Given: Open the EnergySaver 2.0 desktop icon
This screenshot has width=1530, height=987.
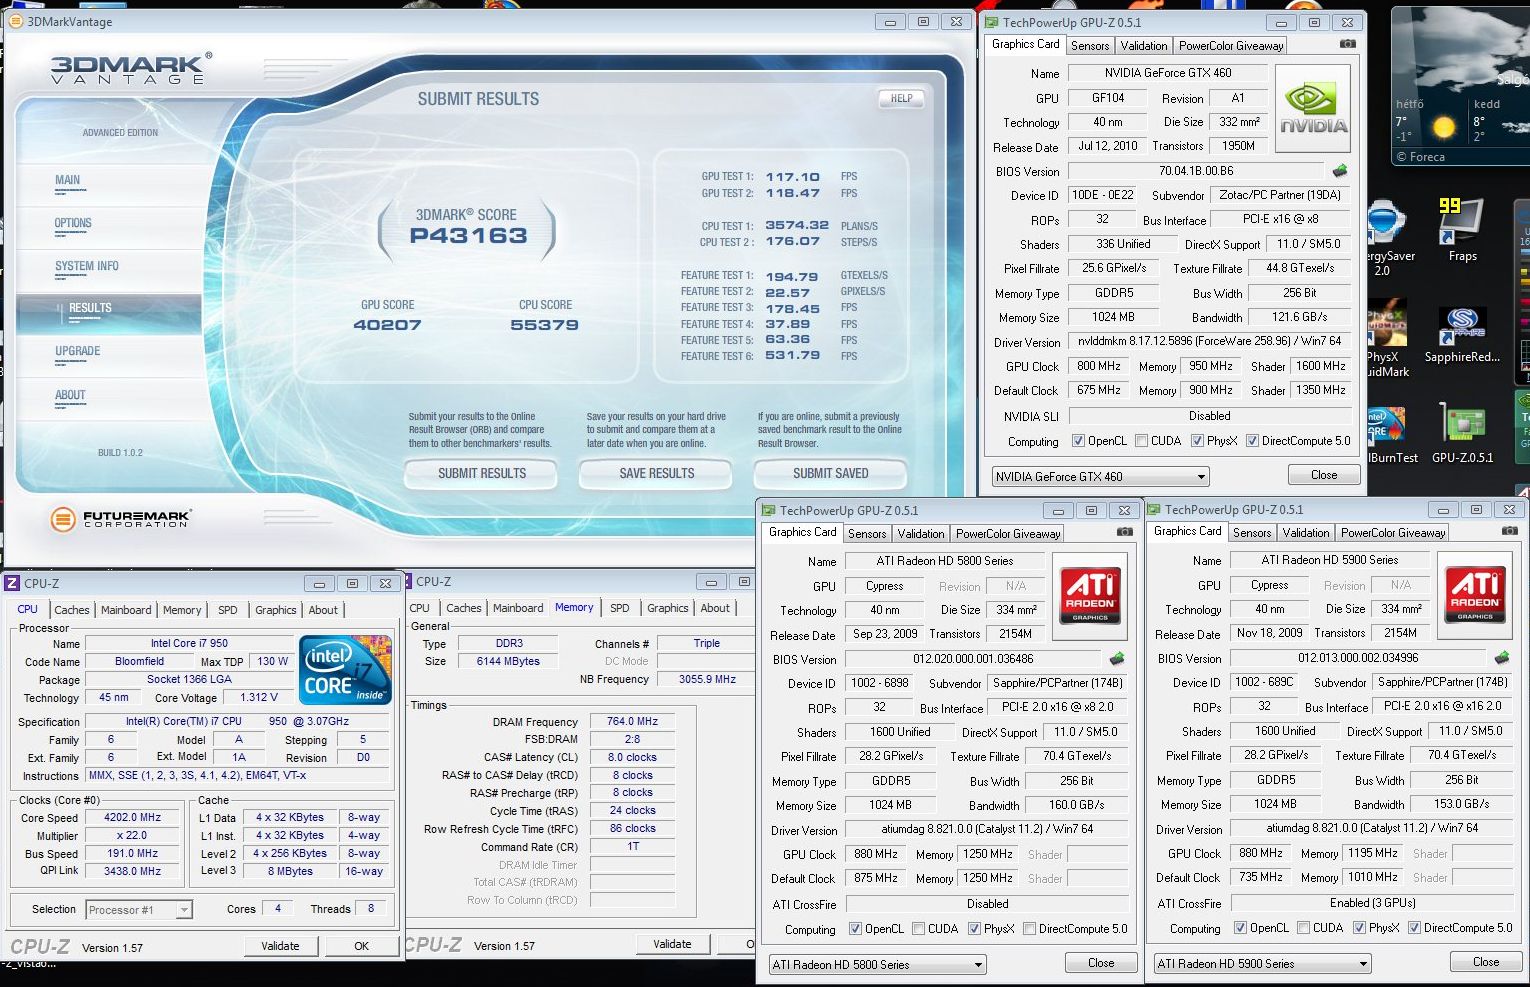Looking at the screenshot, I should click(1387, 238).
